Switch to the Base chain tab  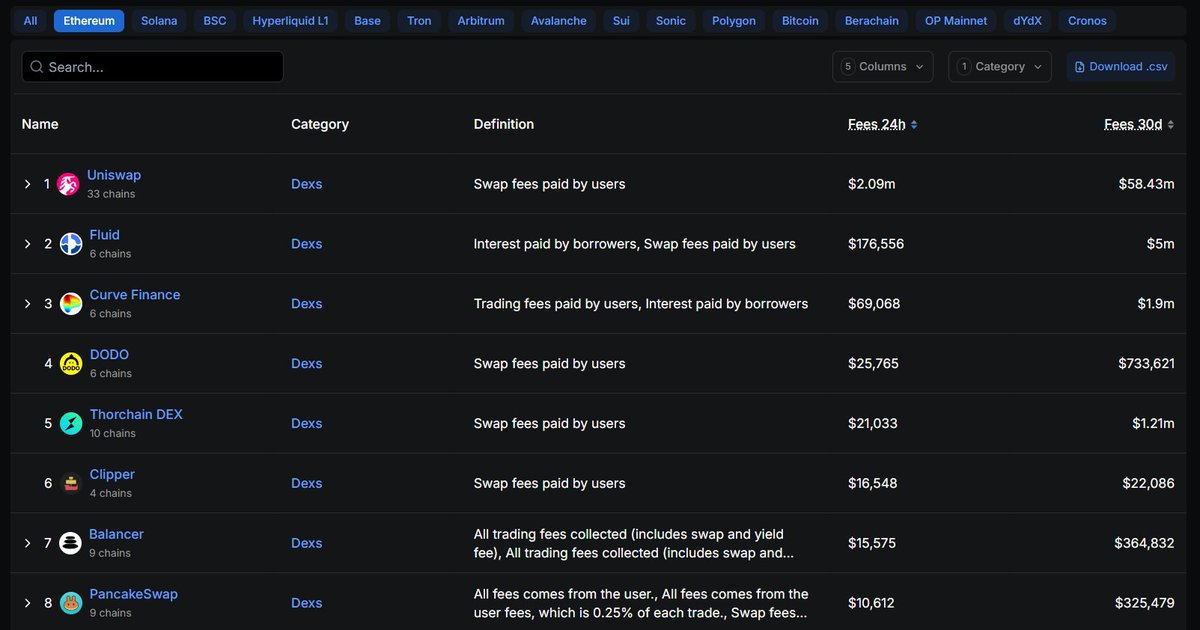pos(367,21)
